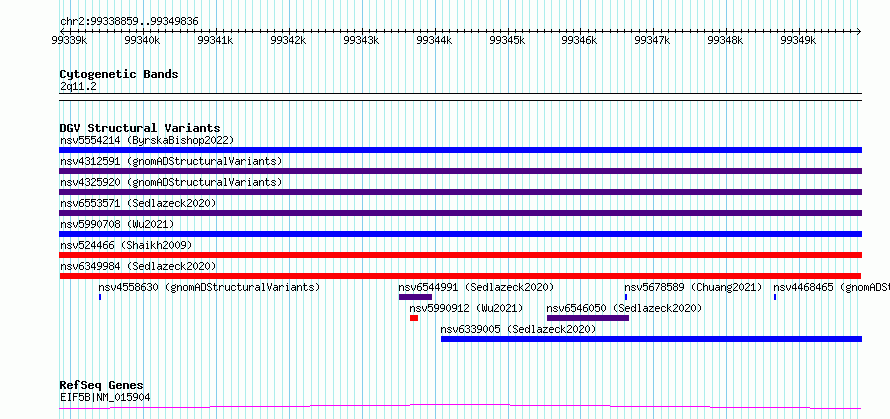The image size is (890, 419).
Task: Click the chr2:99338859..99349836 coordinate text
Action: click(x=129, y=22)
